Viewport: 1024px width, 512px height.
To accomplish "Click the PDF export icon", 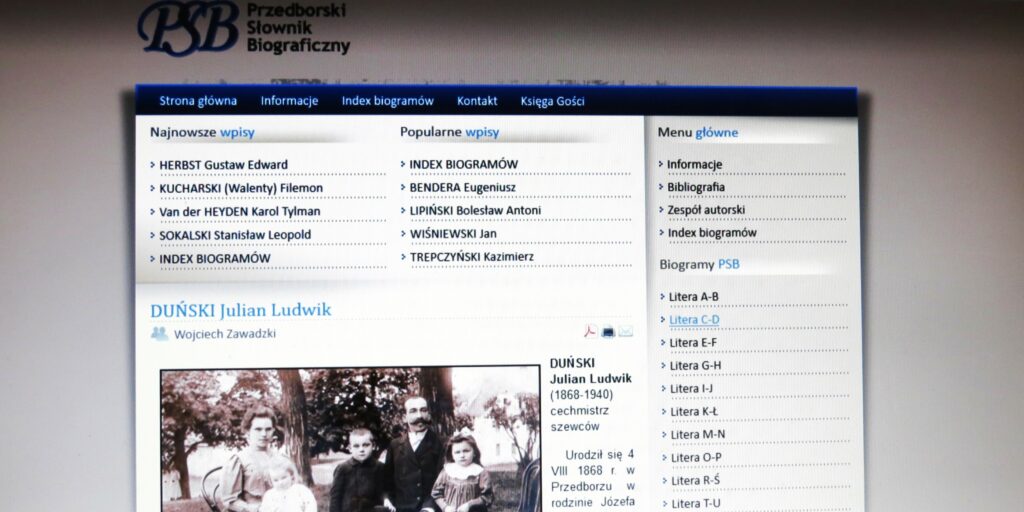I will (591, 332).
